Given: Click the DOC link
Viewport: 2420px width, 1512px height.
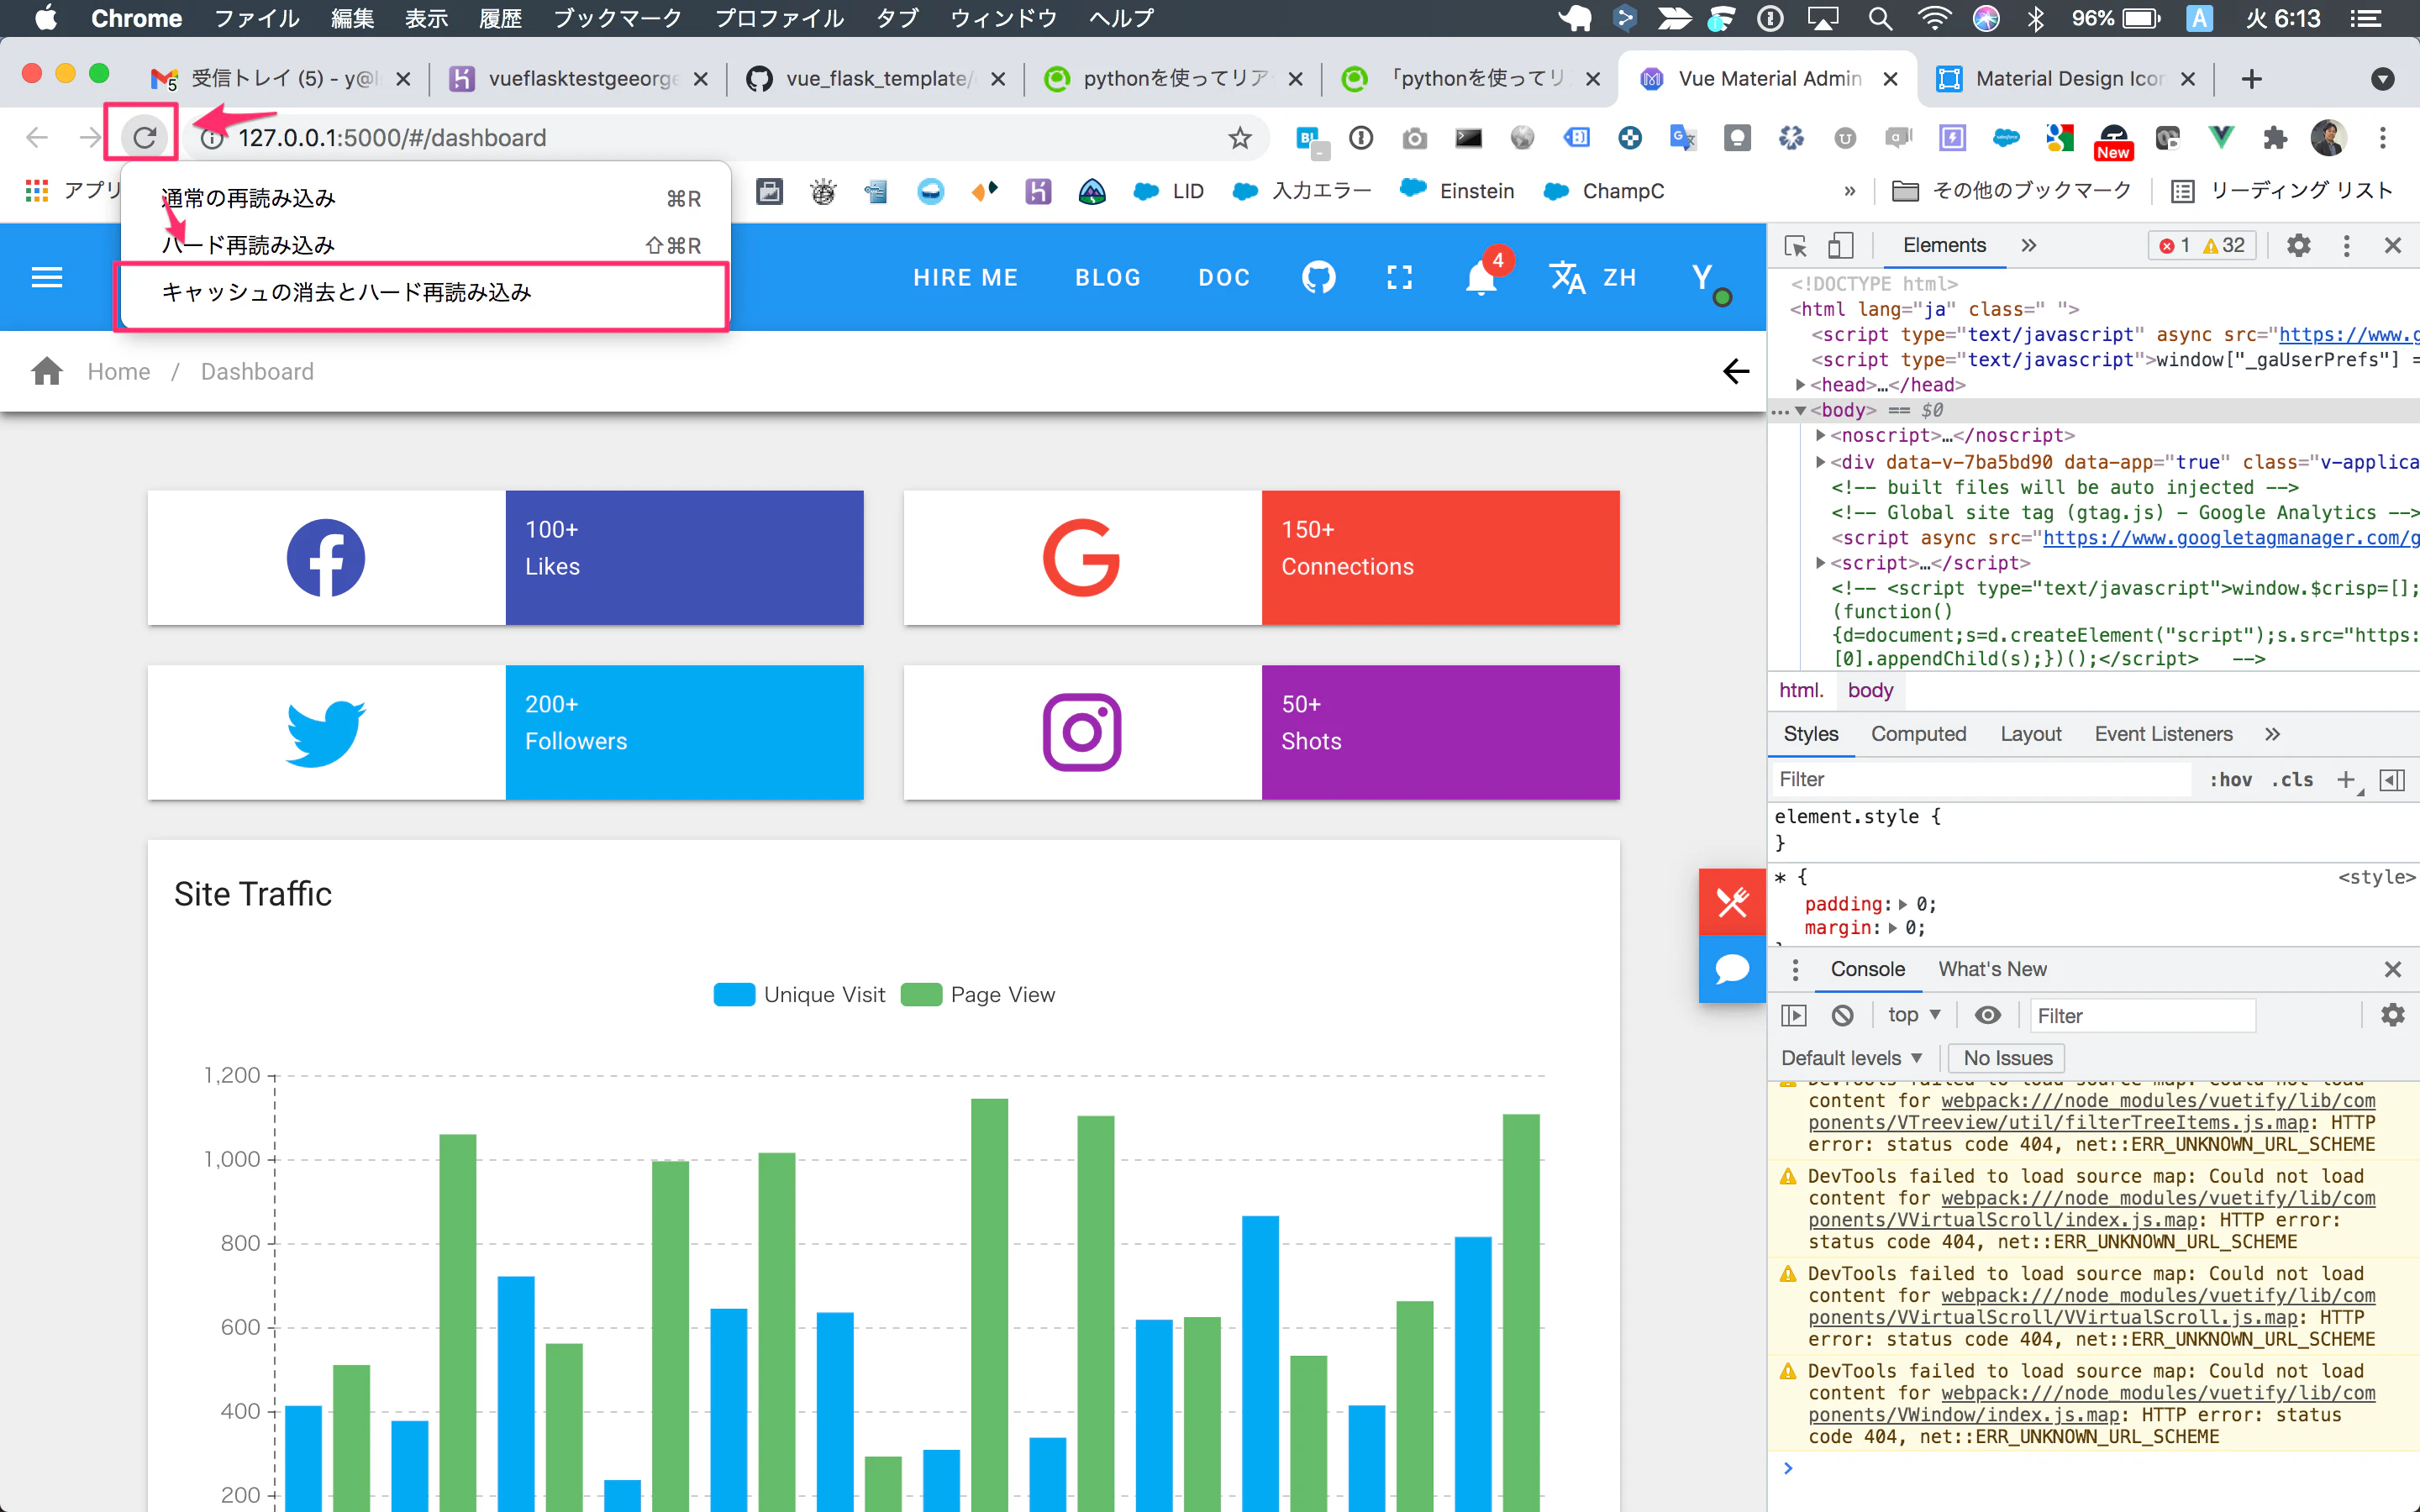Looking at the screenshot, I should [x=1224, y=277].
